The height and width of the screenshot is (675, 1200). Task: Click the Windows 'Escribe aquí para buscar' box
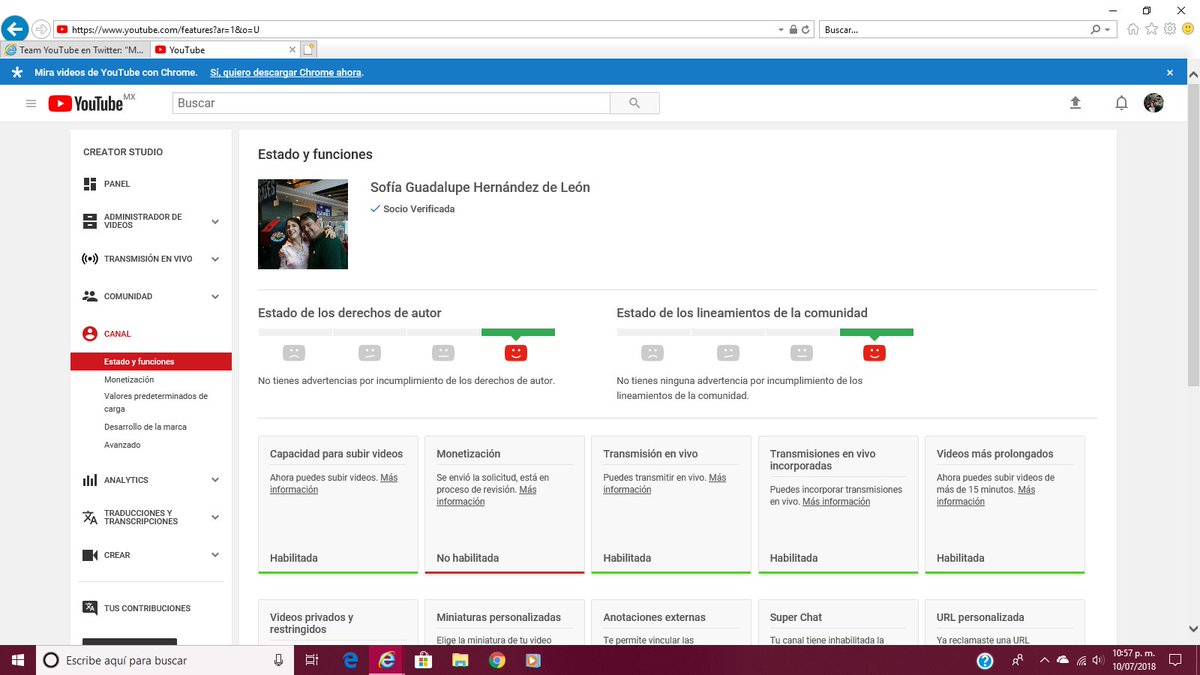(x=165, y=660)
